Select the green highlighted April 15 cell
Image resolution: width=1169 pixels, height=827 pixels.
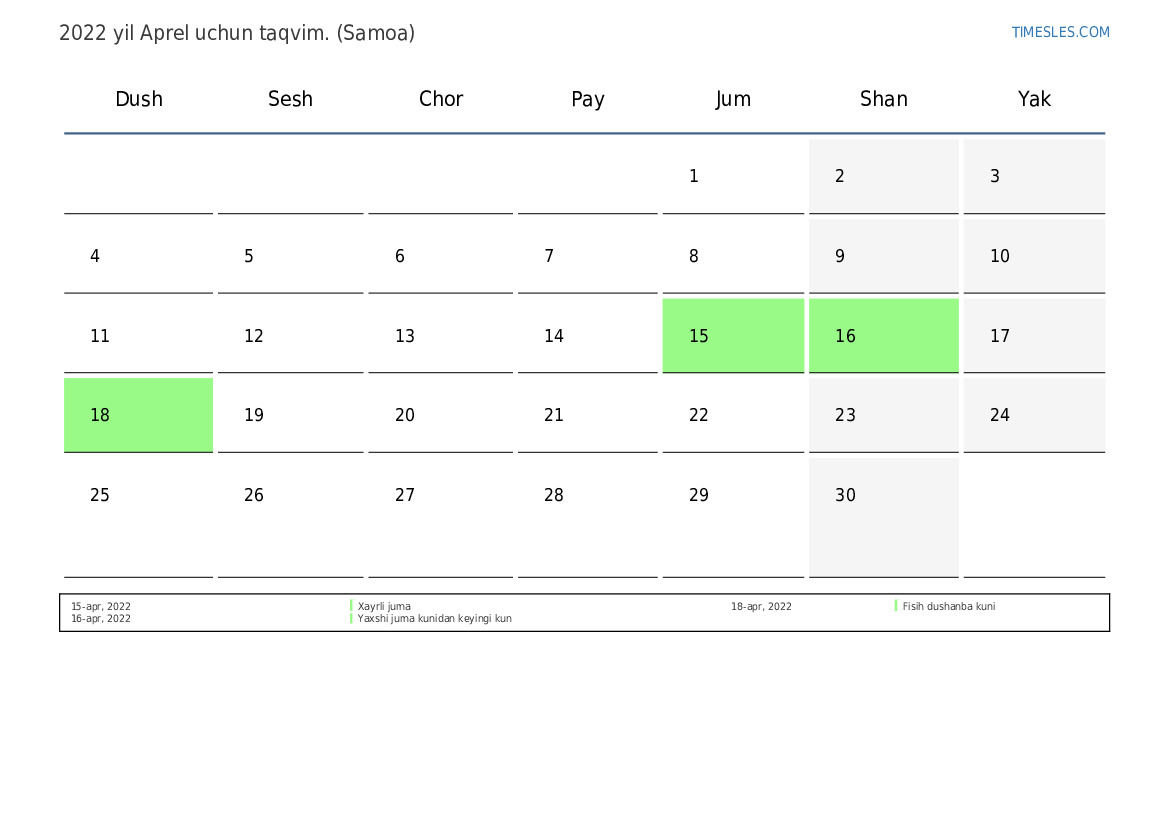(x=732, y=336)
